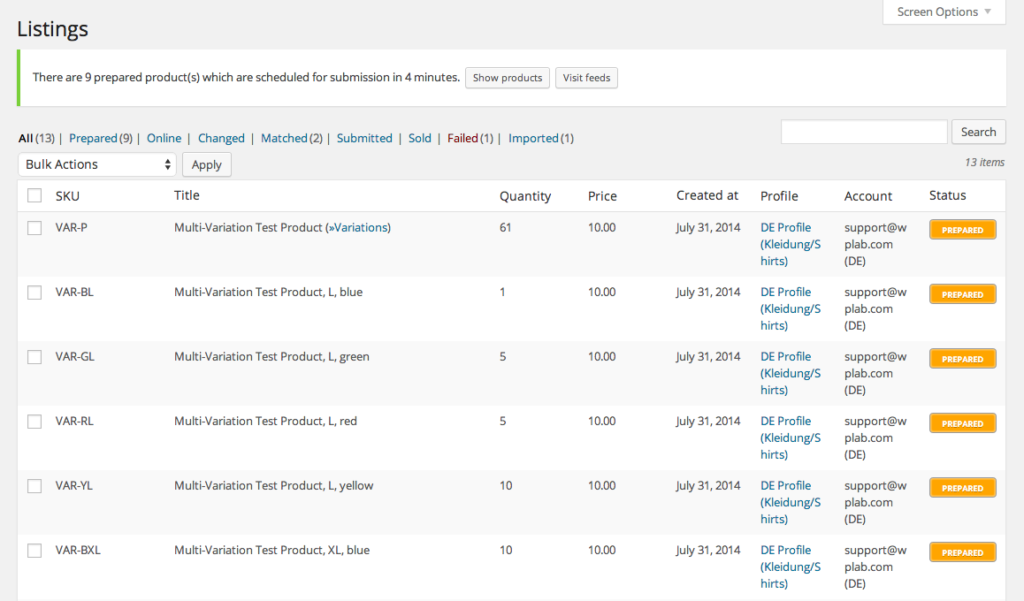Apply the selected bulk action

click(x=206, y=164)
